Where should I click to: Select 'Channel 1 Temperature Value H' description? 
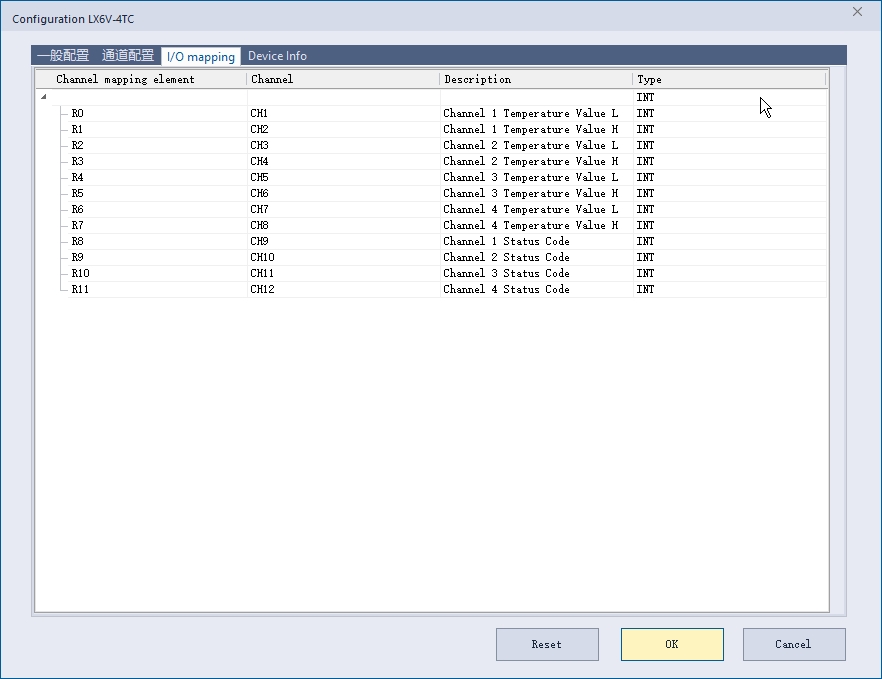pyautogui.click(x=530, y=129)
